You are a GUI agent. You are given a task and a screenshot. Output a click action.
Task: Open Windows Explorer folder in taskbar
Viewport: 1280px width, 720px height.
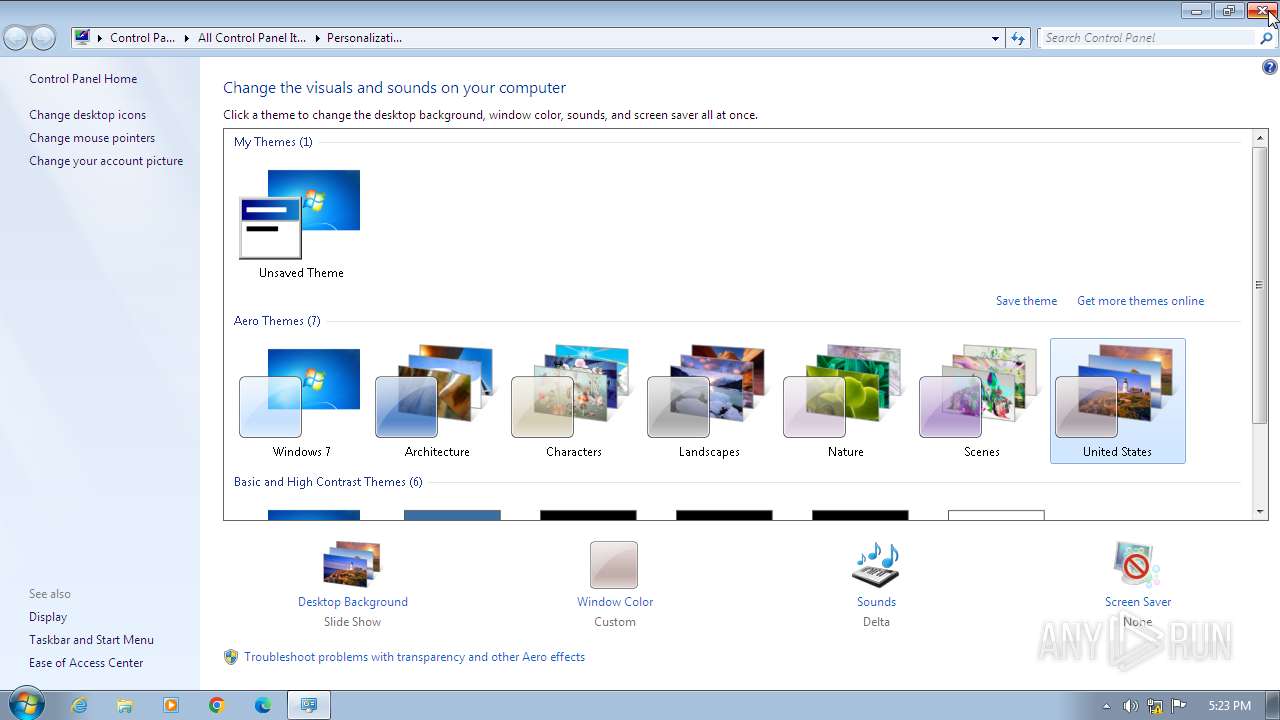(x=125, y=705)
